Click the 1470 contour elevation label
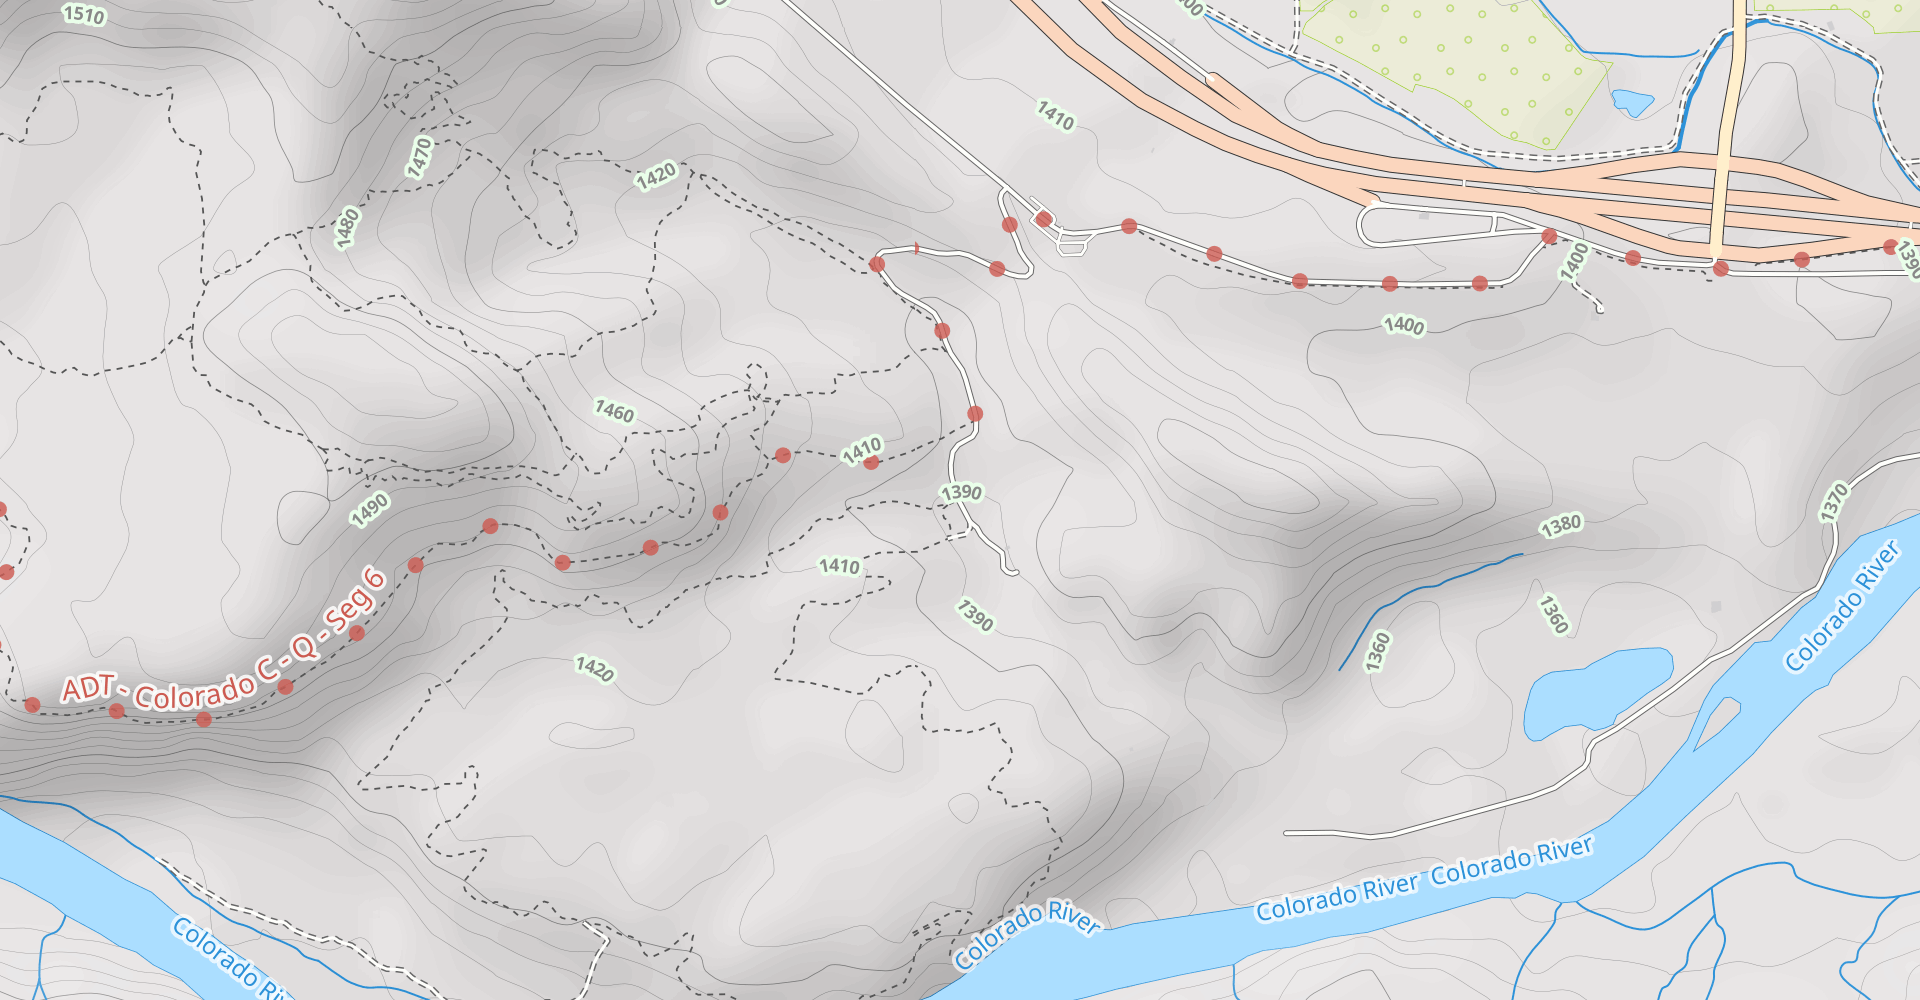This screenshot has width=1920, height=1000. [x=420, y=157]
